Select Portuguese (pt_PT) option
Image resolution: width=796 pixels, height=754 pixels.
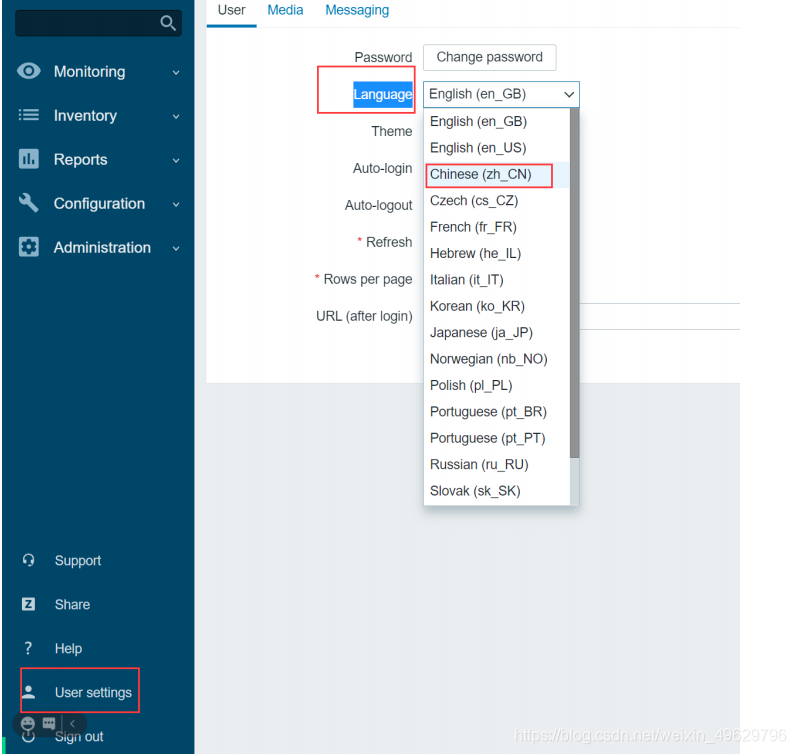click(496, 439)
